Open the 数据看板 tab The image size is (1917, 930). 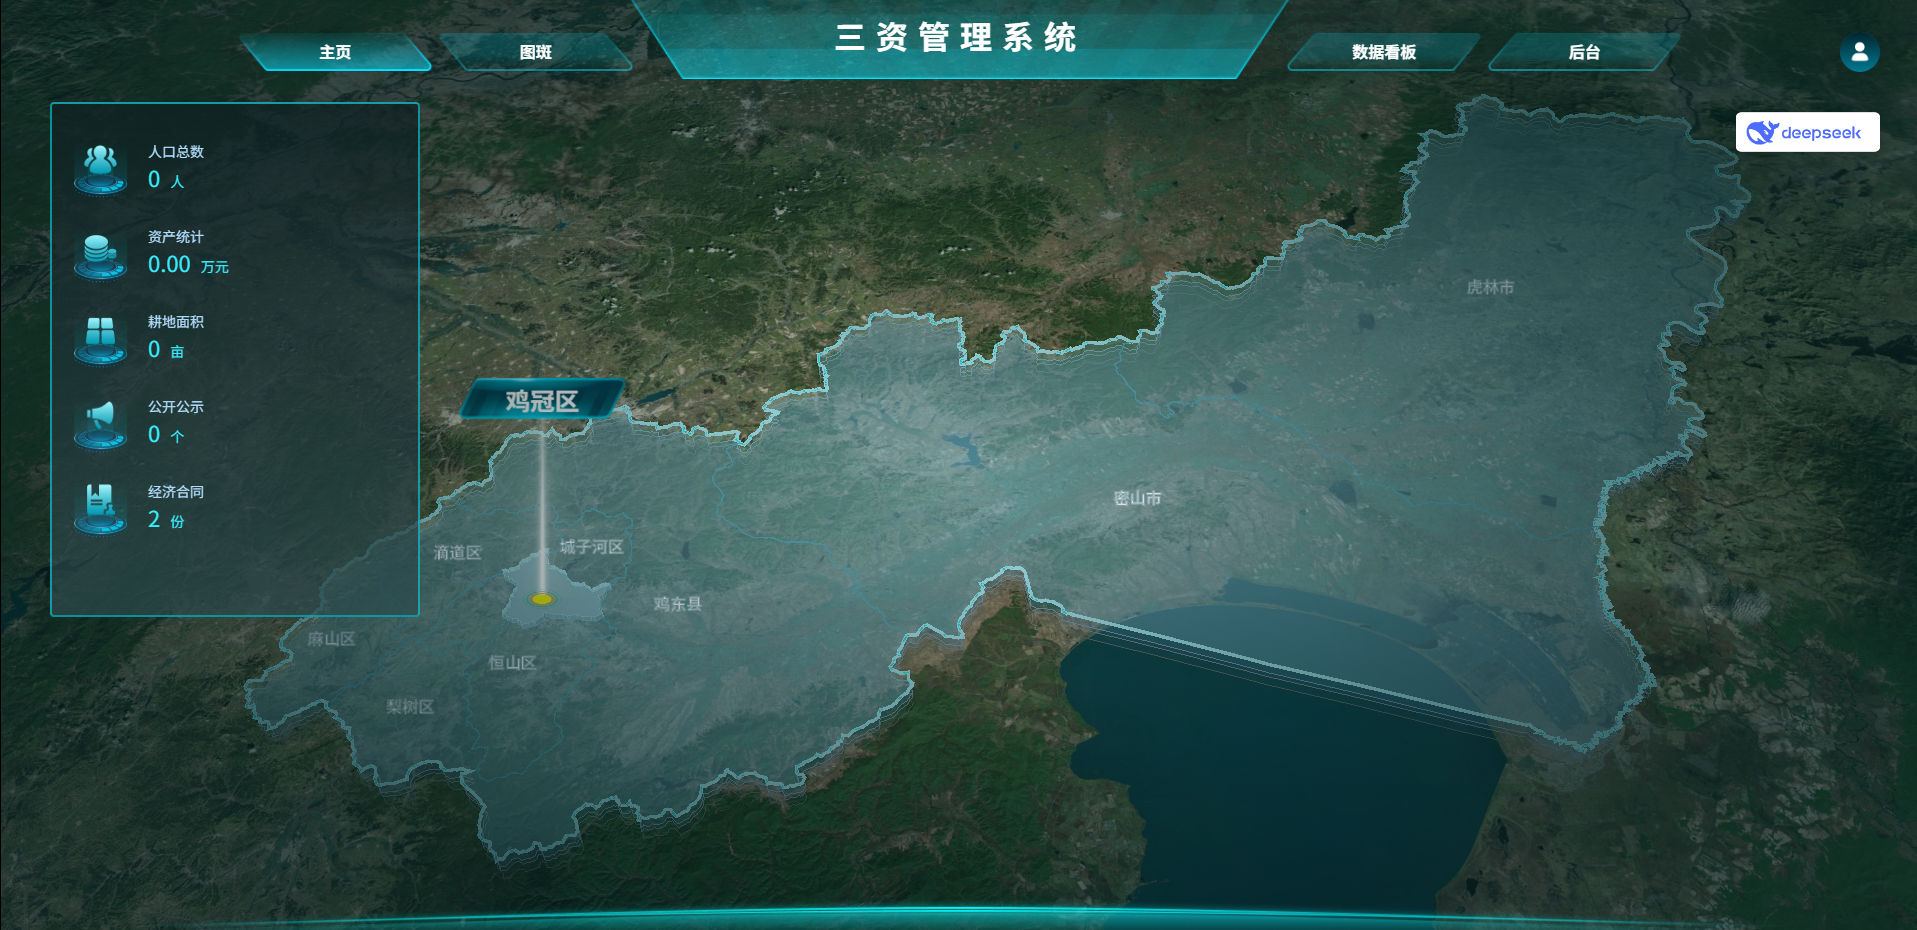click(1384, 52)
